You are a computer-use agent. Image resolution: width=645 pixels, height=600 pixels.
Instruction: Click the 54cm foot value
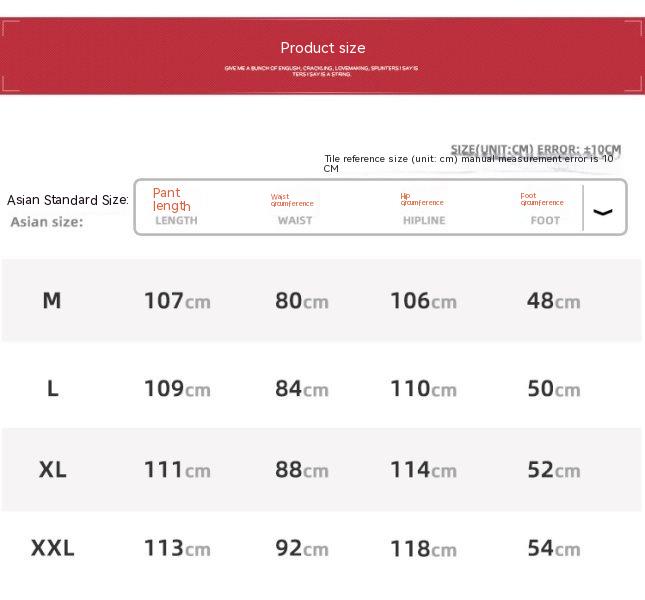[553, 548]
